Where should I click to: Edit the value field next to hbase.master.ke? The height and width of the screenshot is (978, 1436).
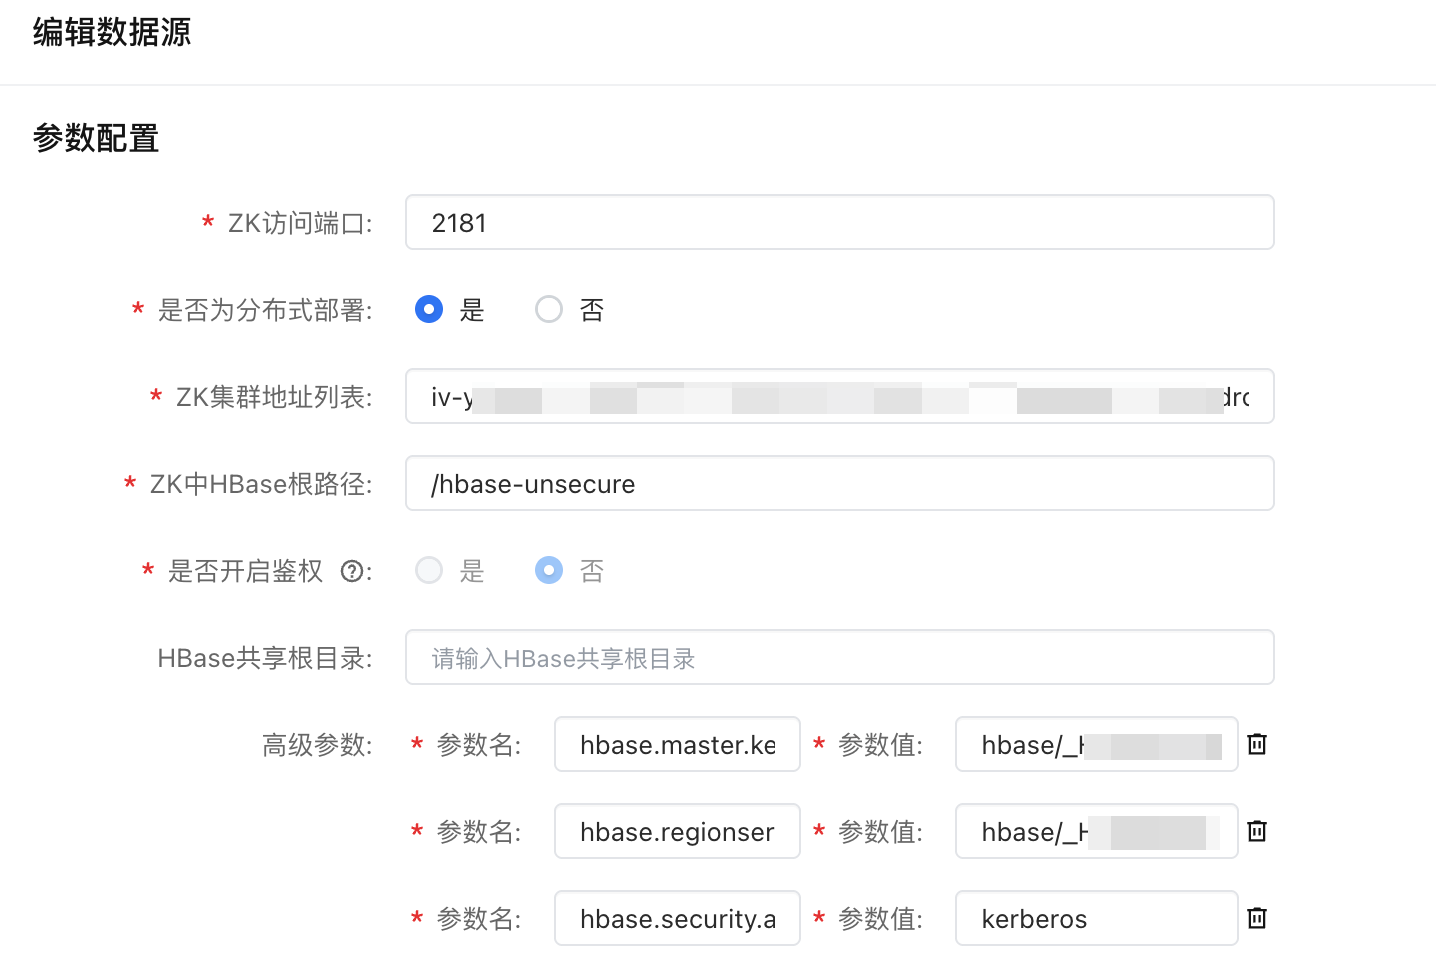1097,744
